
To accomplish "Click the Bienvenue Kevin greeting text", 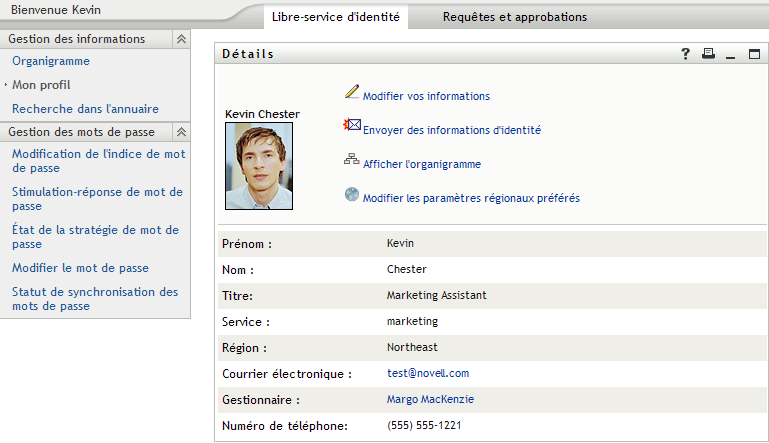I will [x=56, y=10].
